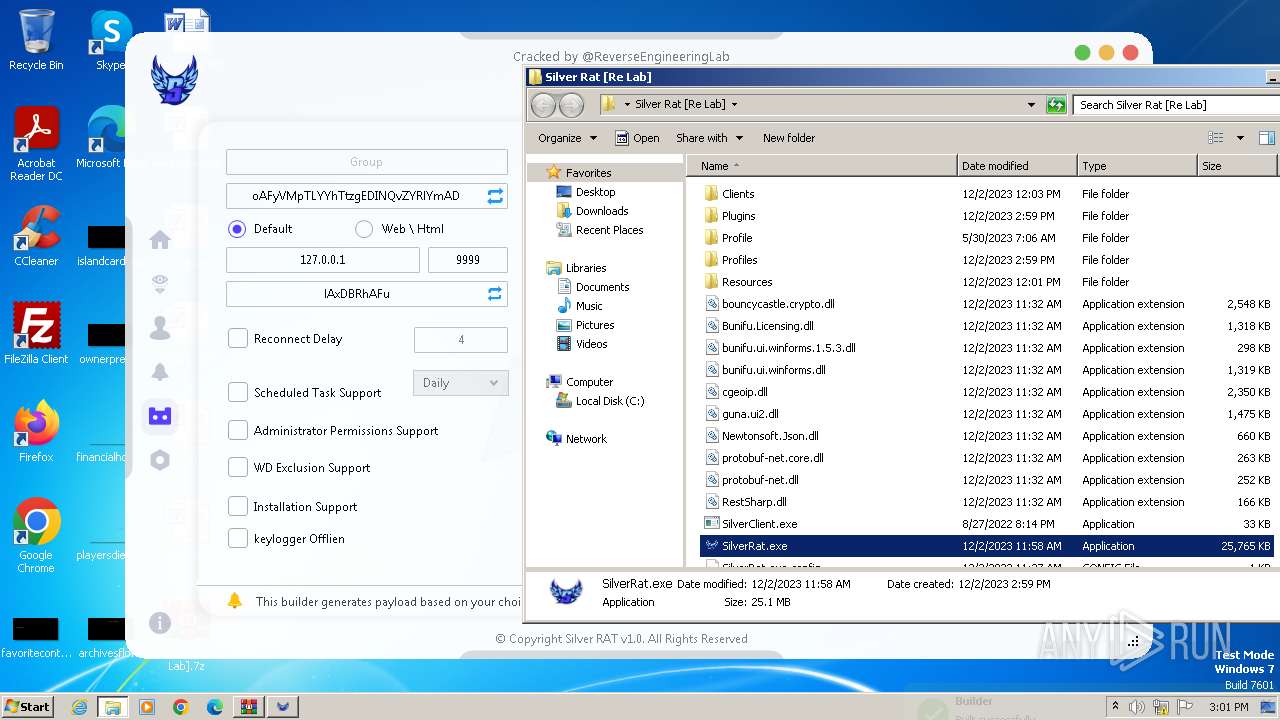
Task: Go forward in the Explorer window
Action: (x=571, y=104)
